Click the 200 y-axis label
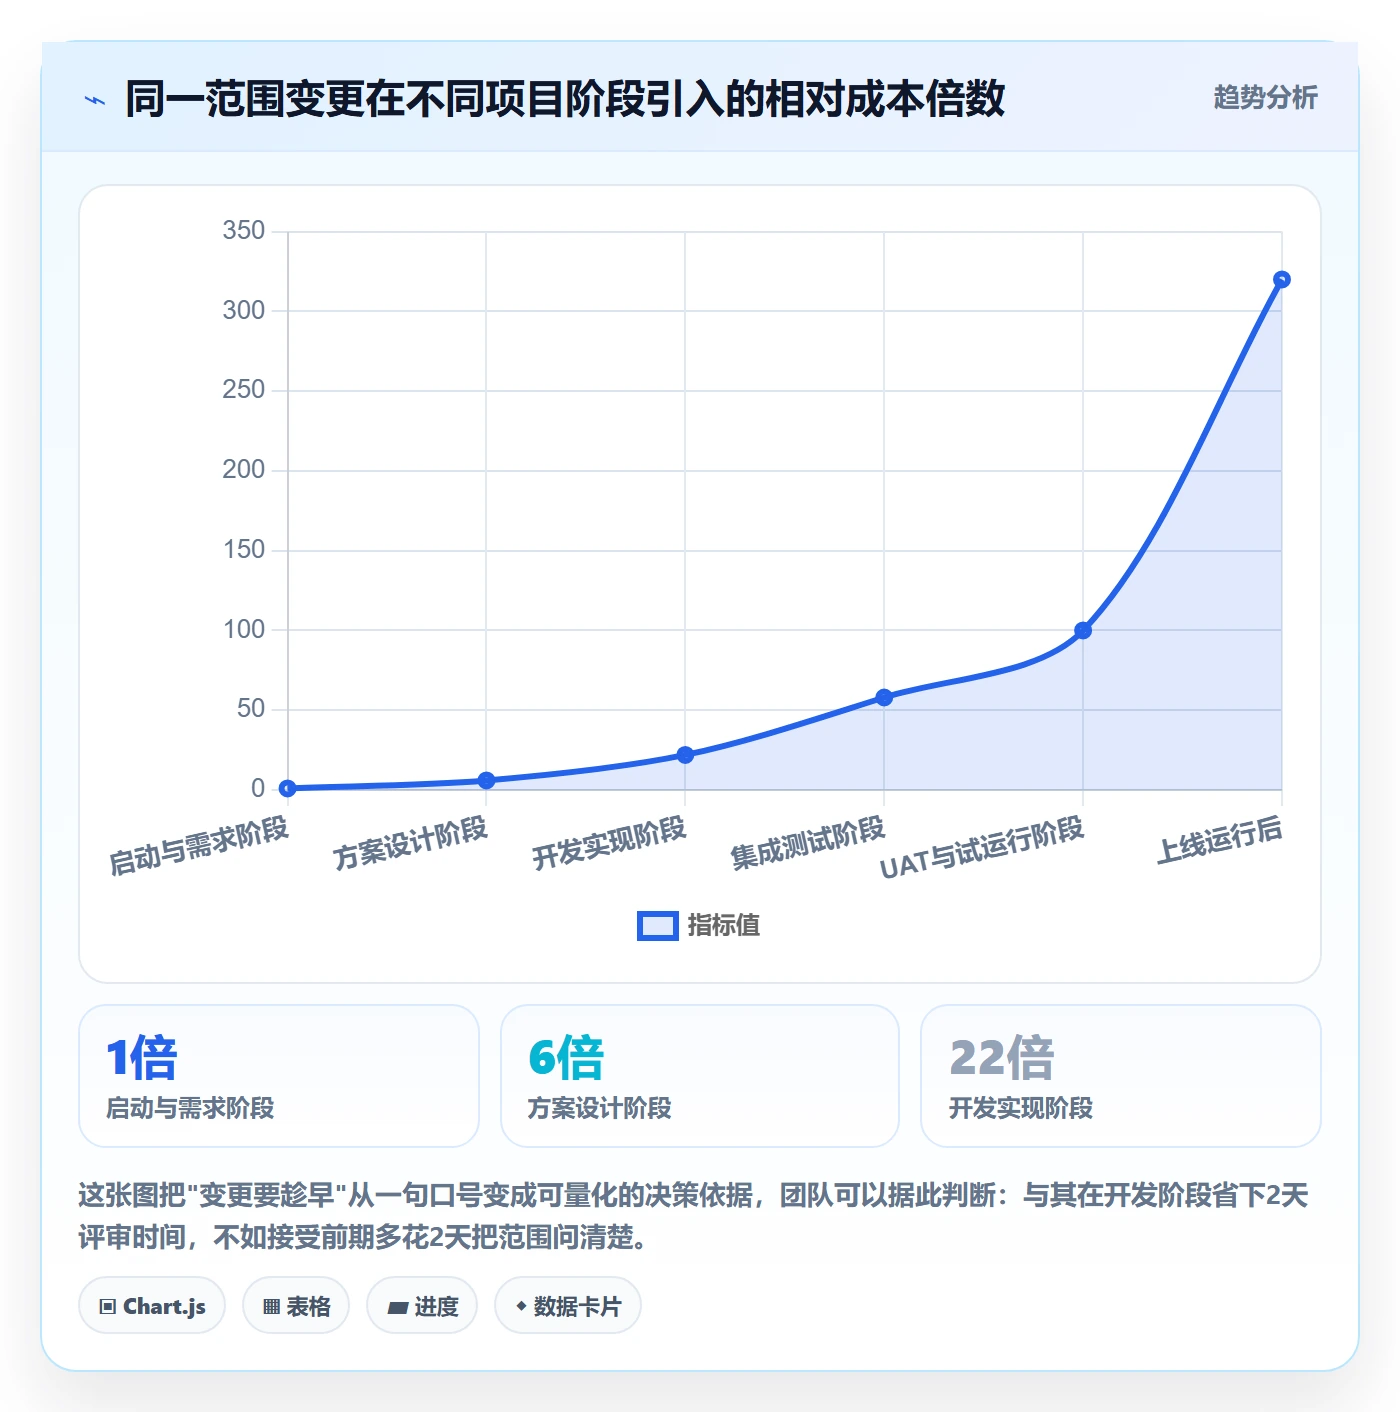1400x1412 pixels. tap(244, 470)
